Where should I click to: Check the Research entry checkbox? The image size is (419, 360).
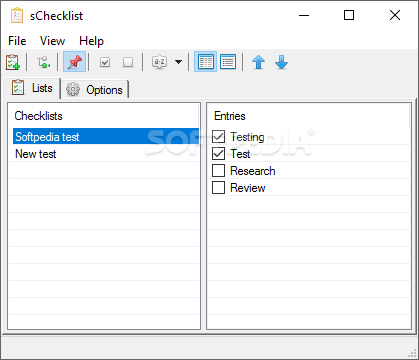coord(218,171)
